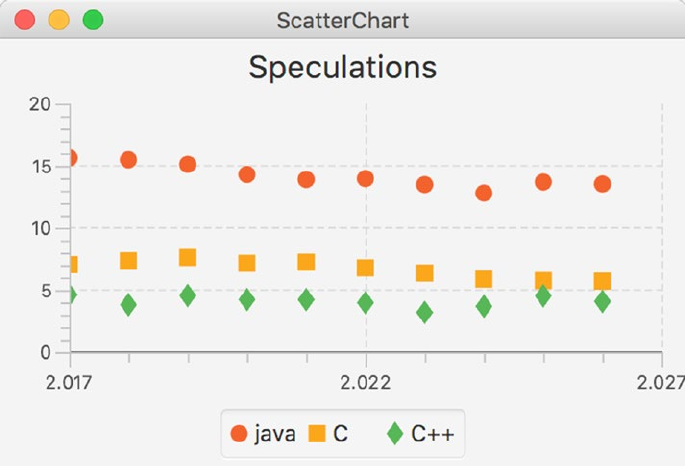Click the ScatterChart window title text
The height and width of the screenshot is (466, 685).
click(342, 20)
